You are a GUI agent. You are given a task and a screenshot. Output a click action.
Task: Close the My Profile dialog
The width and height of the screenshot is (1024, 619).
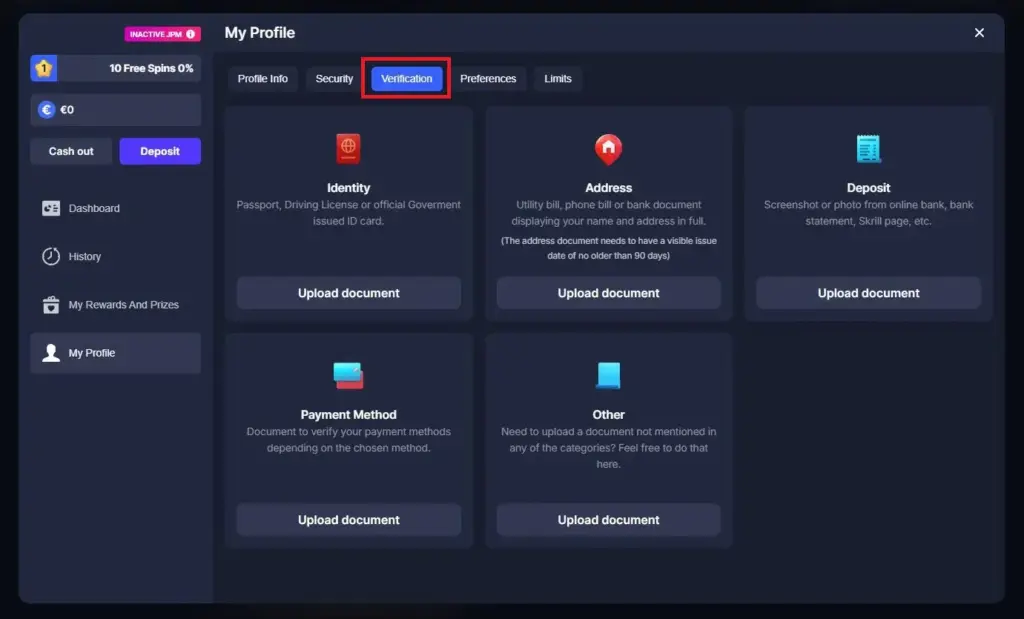(x=979, y=33)
